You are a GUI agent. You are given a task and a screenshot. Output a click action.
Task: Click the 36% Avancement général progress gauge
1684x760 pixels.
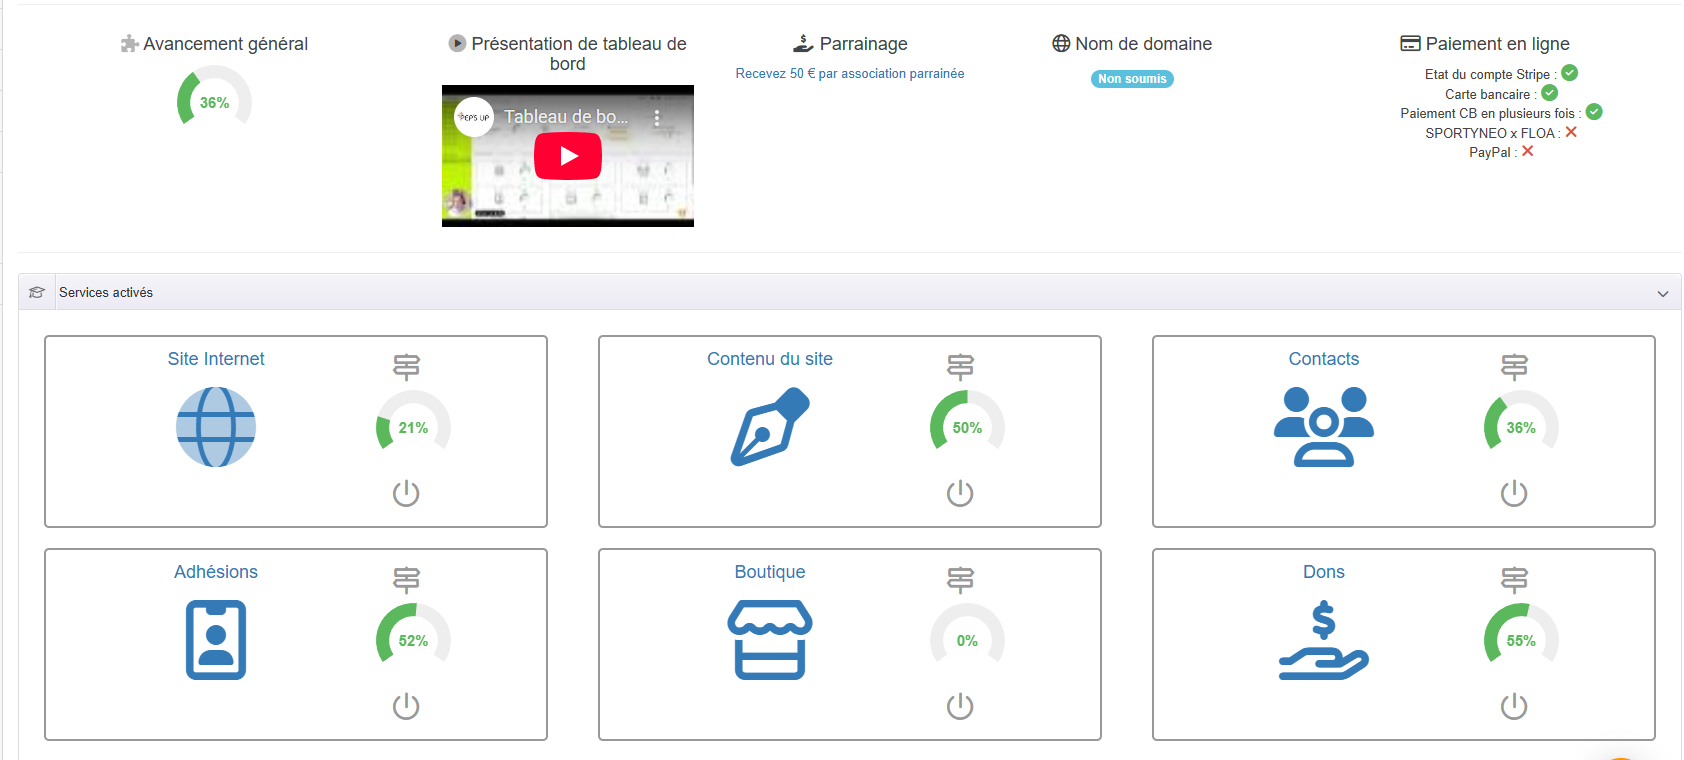click(x=214, y=102)
